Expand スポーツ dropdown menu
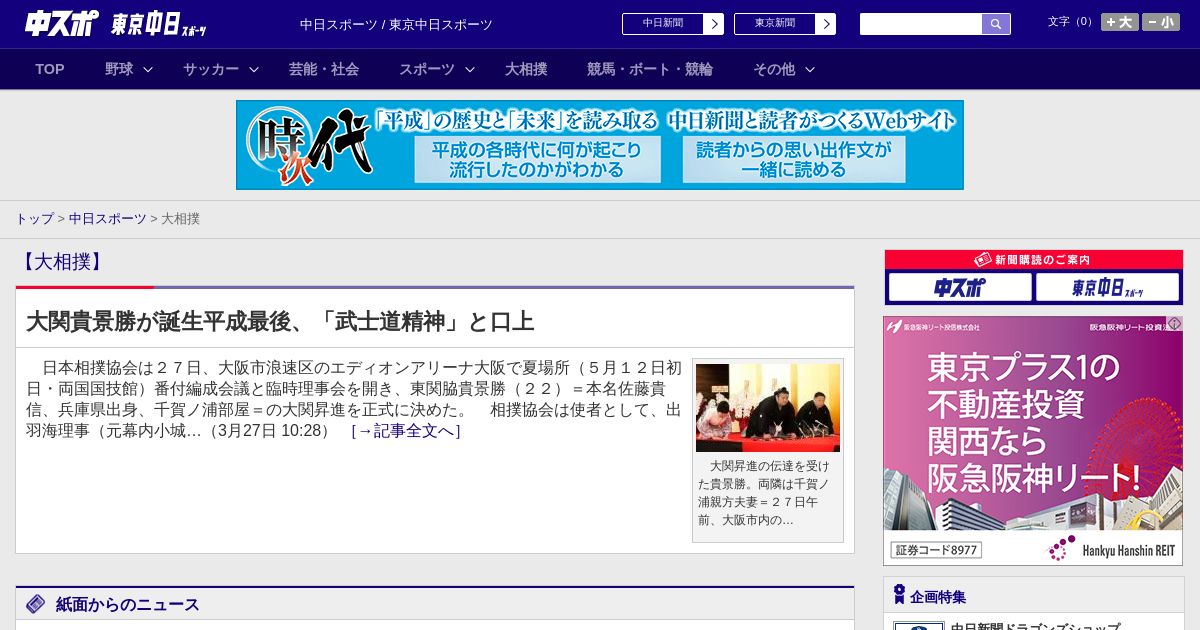This screenshot has width=1200, height=630. click(437, 69)
